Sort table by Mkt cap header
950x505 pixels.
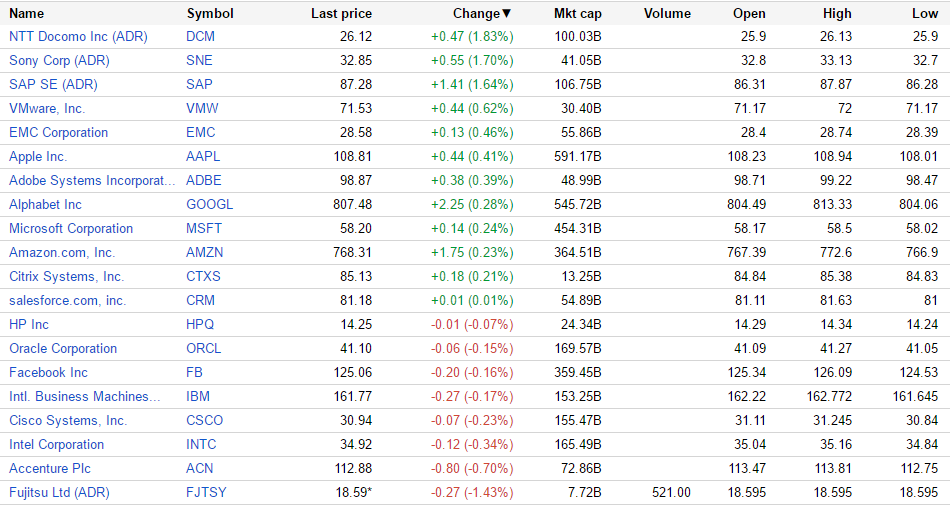(577, 14)
